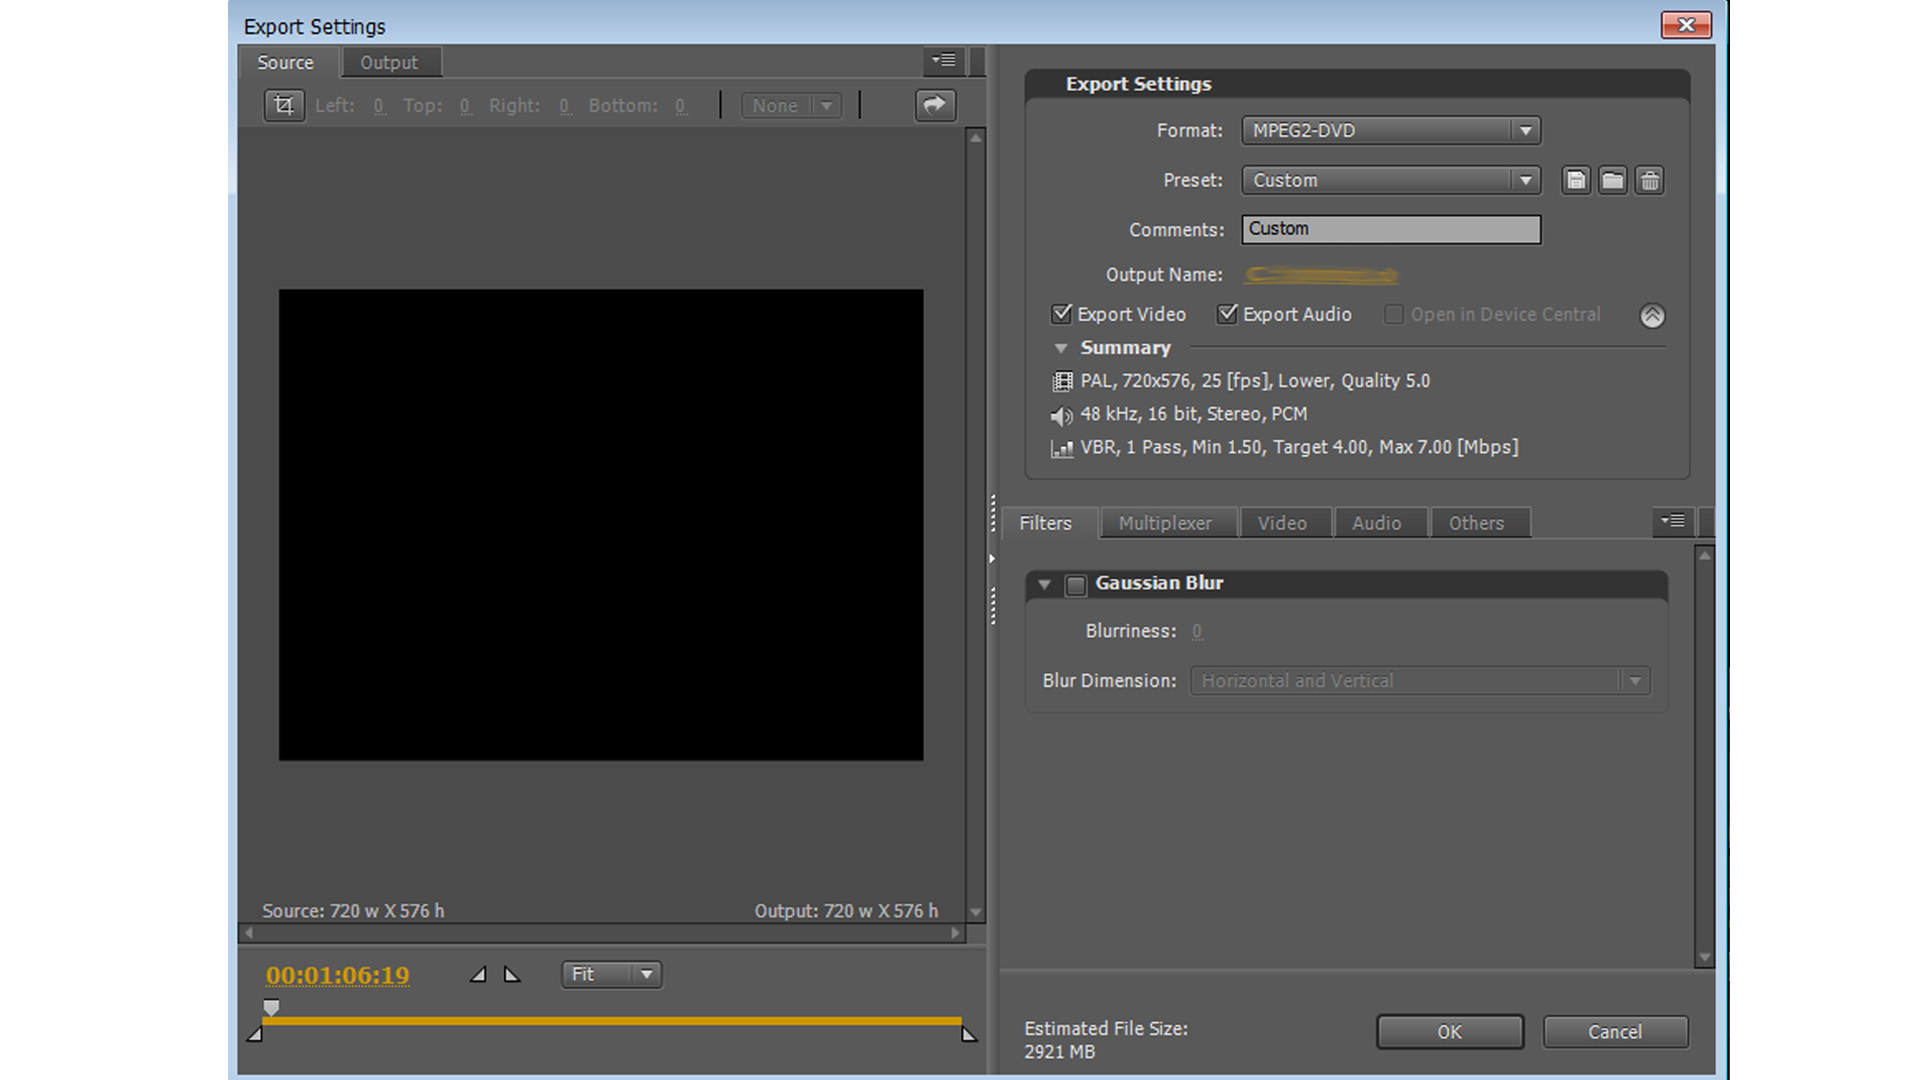Click the delete preset trash icon

coord(1650,180)
